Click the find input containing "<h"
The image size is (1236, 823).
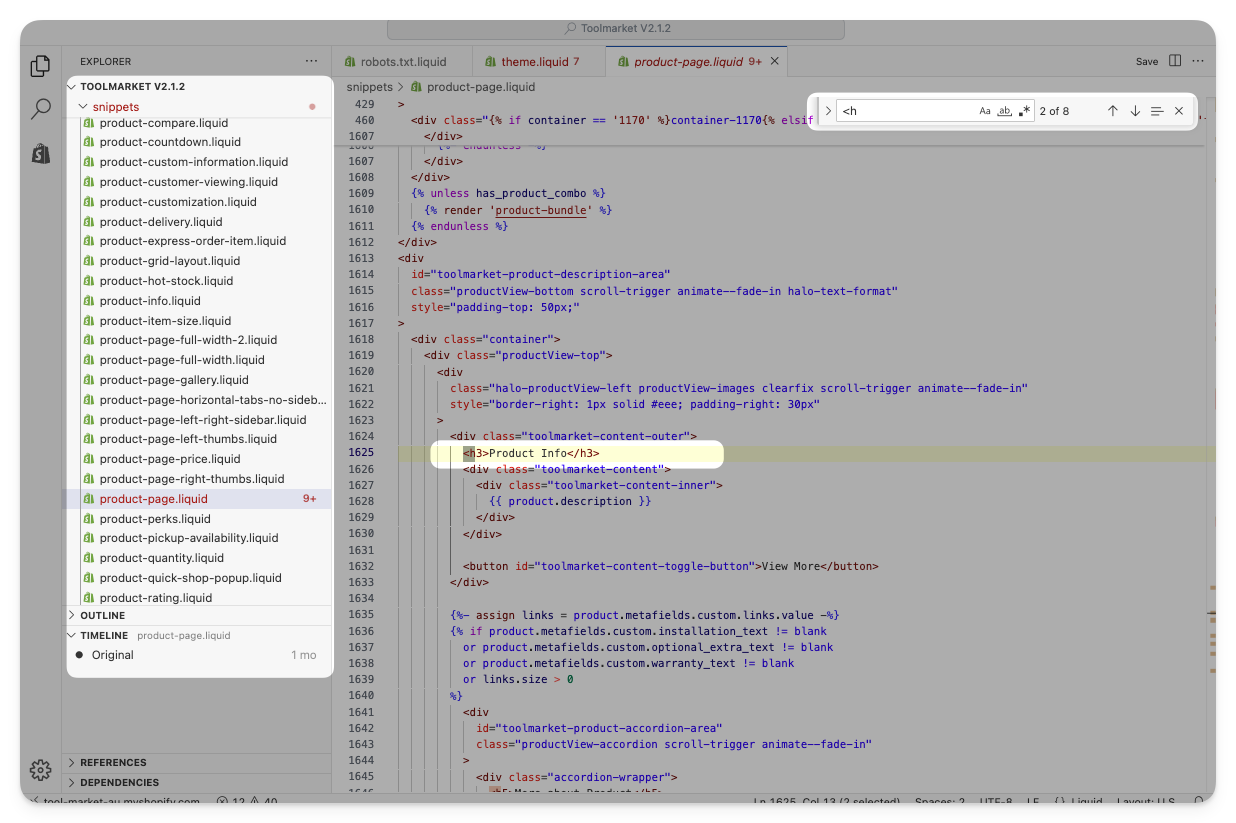click(905, 111)
